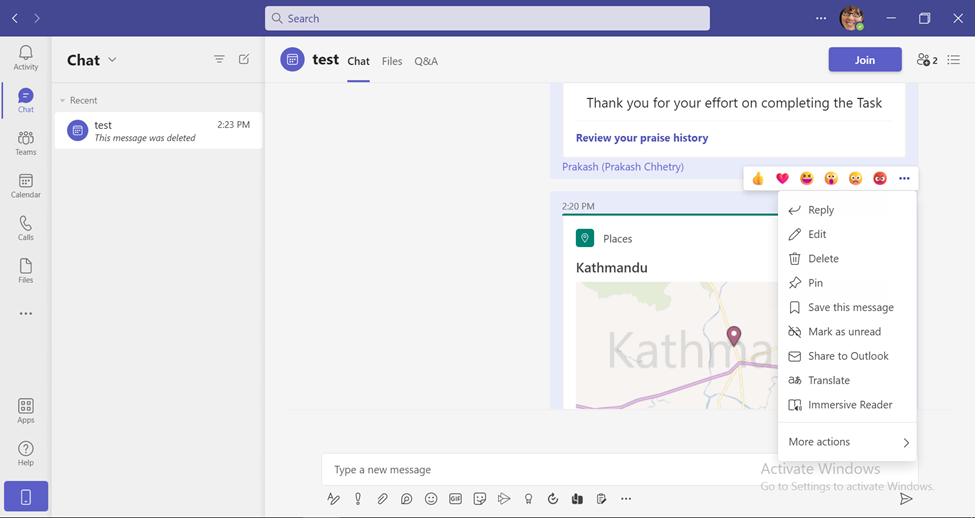The height and width of the screenshot is (518, 975).
Task: React with laughing emoji
Action: pyautogui.click(x=806, y=179)
